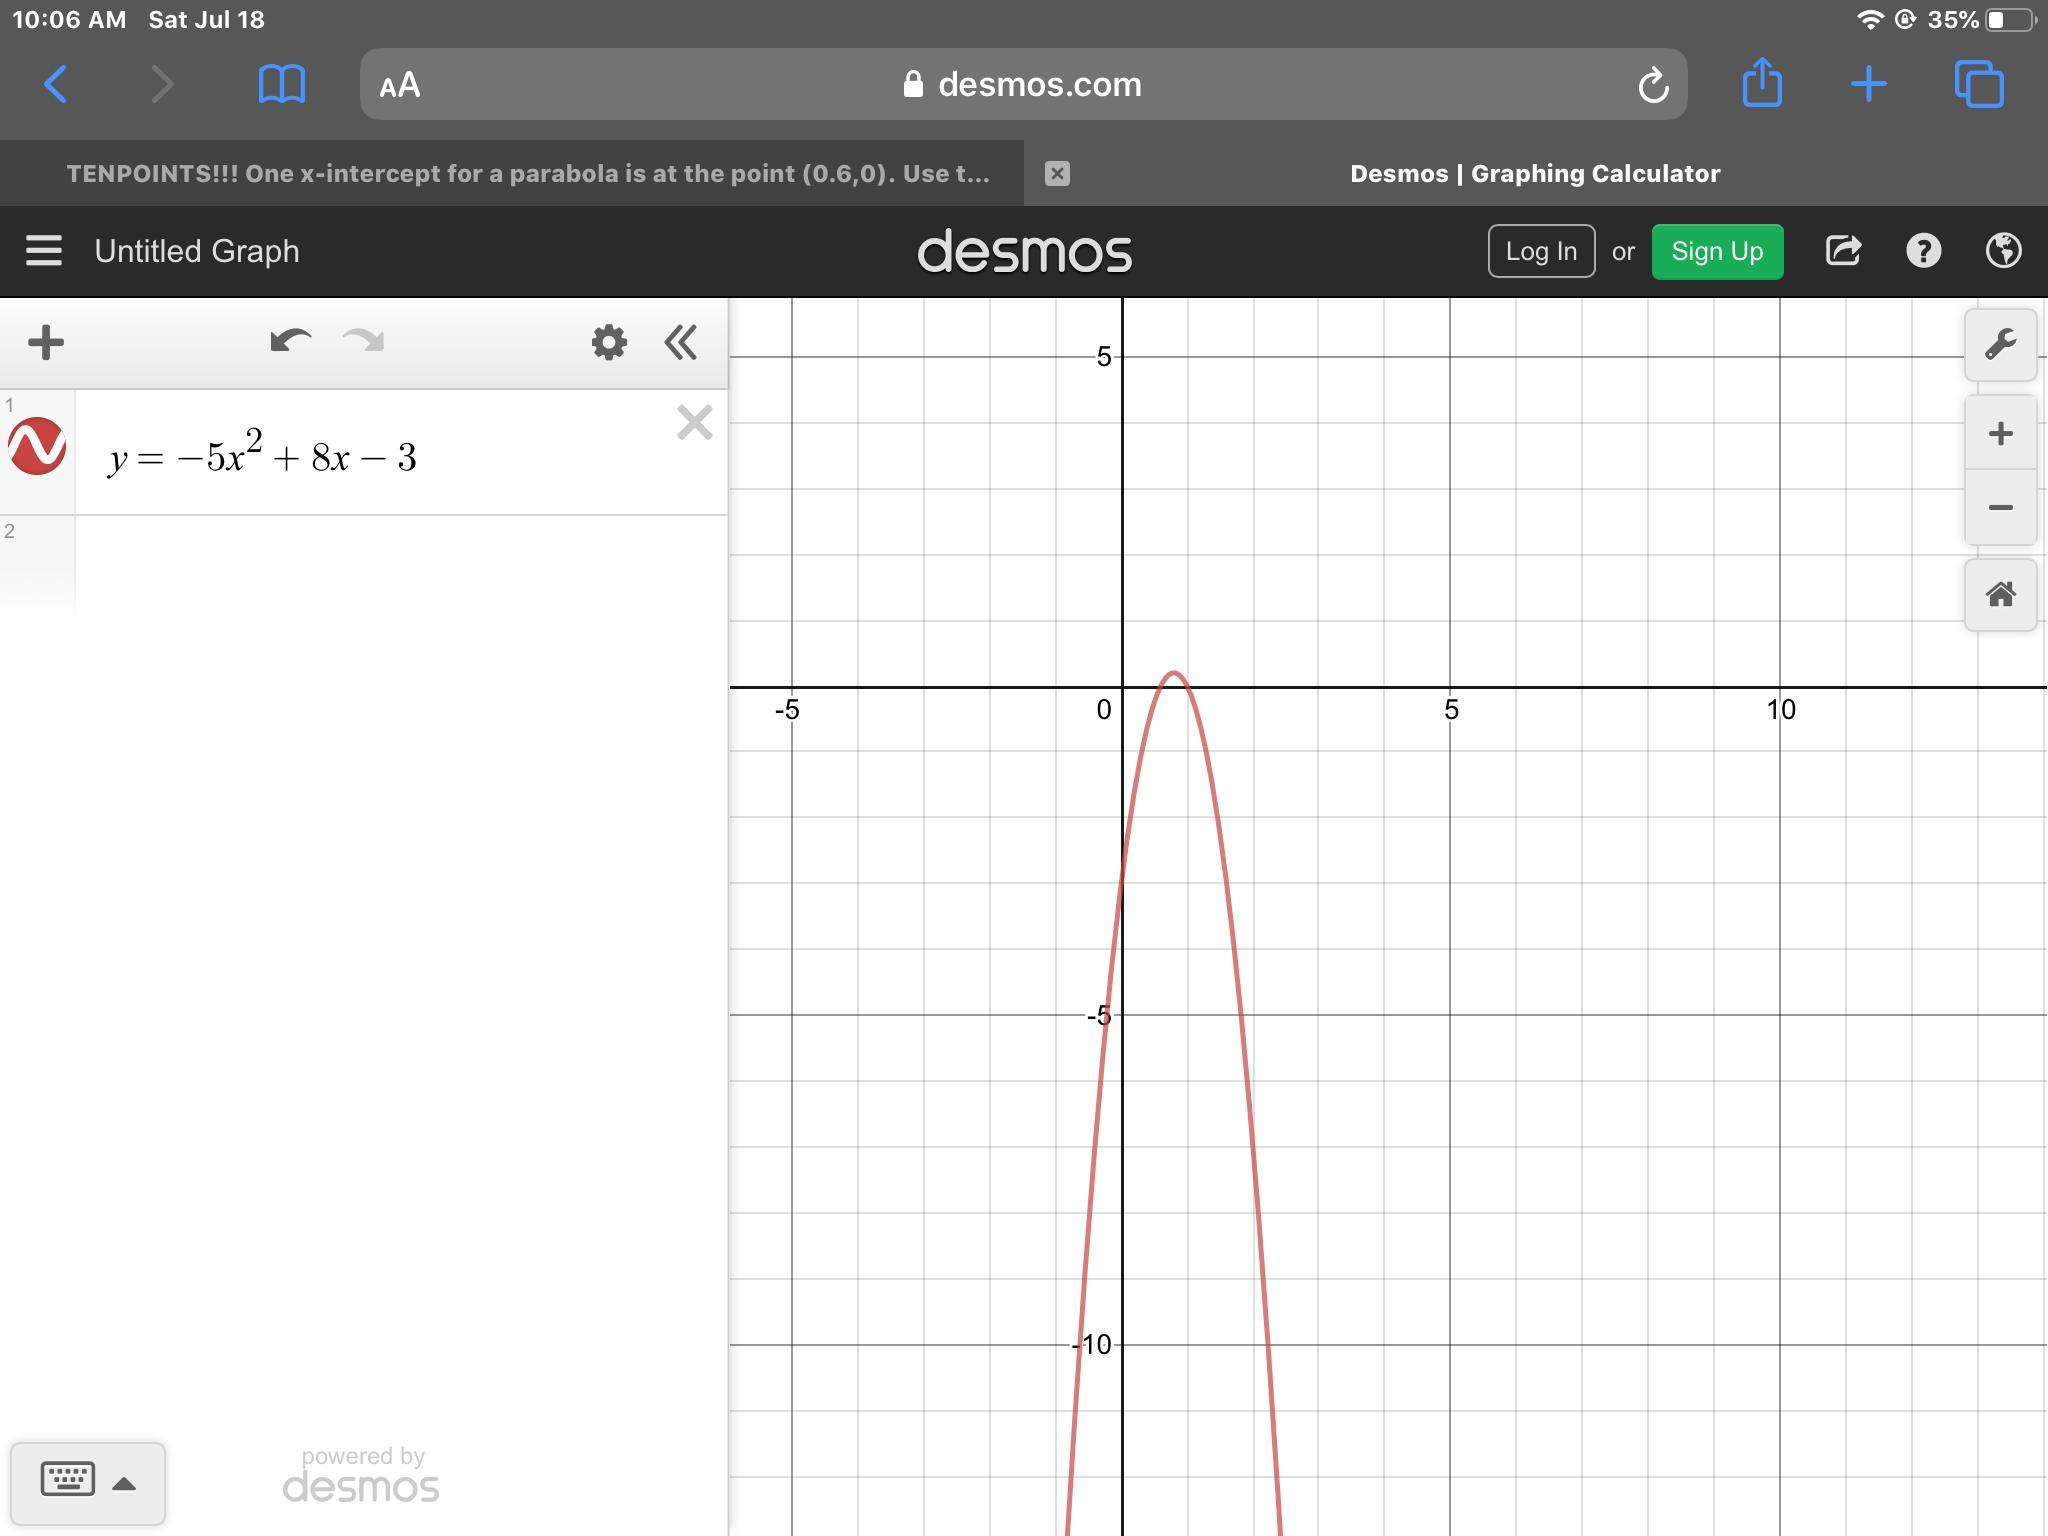
Task: Expand the on-screen keypad
Action: click(87, 1482)
